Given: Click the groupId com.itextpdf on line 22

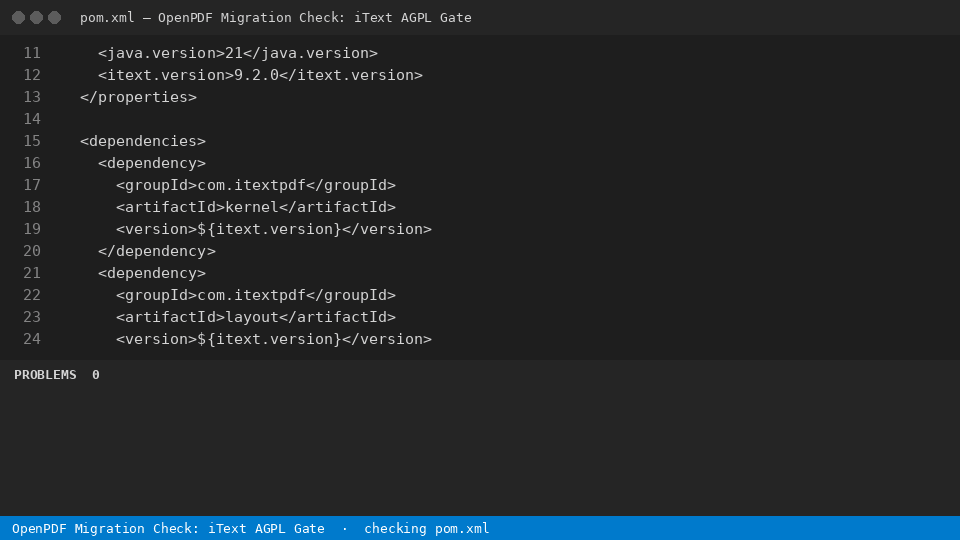Looking at the screenshot, I should (256, 296).
